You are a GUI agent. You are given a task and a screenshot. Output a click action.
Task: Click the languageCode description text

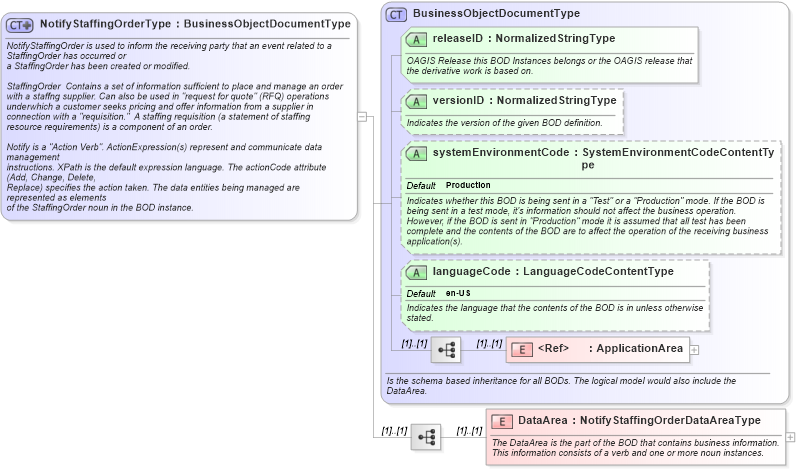[x=555, y=313]
